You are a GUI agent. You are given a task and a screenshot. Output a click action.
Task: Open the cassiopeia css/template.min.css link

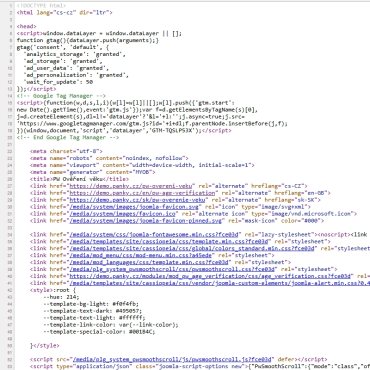click(x=169, y=242)
